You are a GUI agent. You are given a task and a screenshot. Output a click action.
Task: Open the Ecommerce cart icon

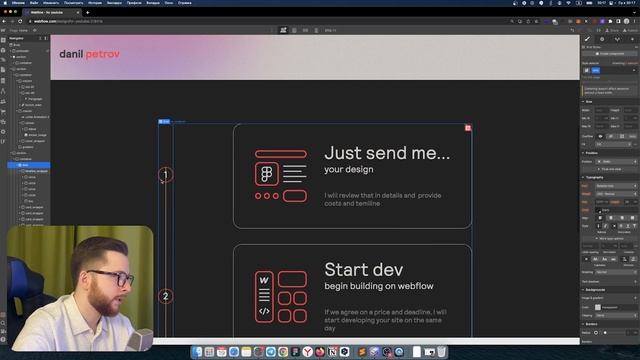pyautogui.click(x=3, y=111)
